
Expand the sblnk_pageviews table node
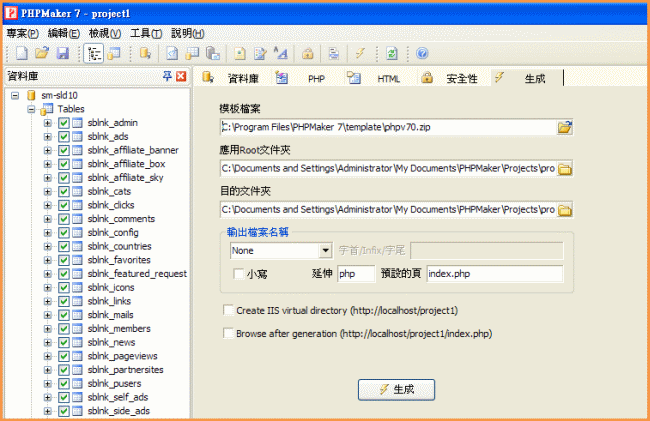coord(48,356)
